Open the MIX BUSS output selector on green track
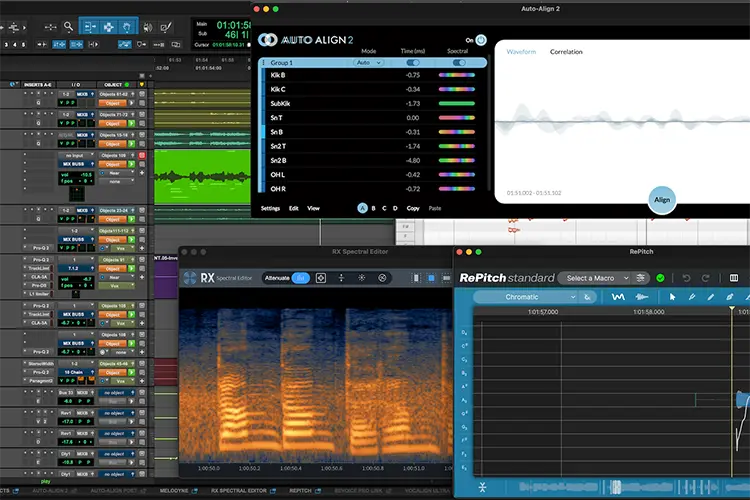 77,164
